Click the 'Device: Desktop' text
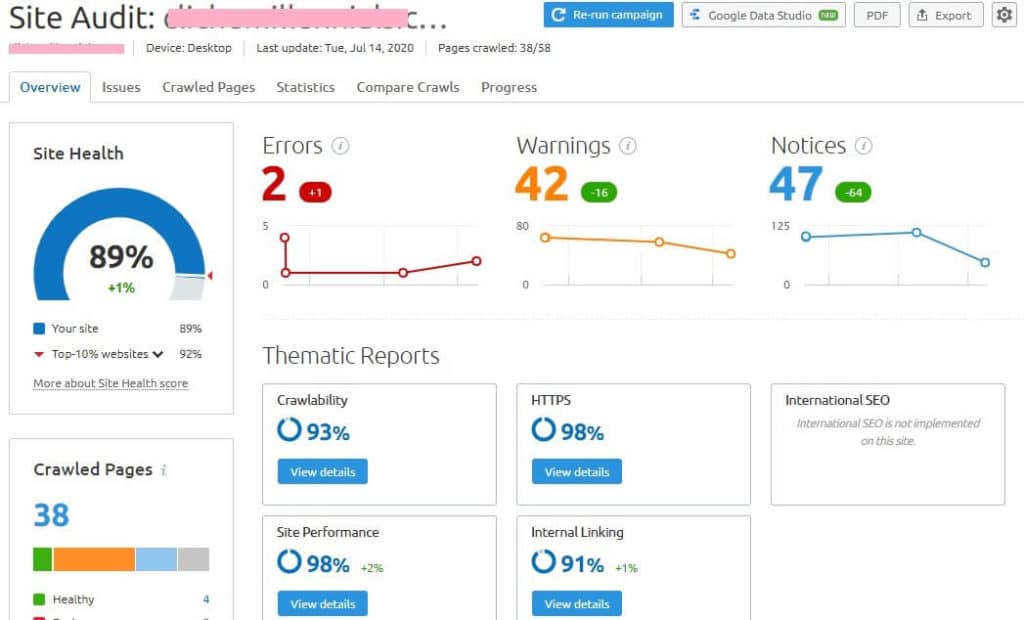The width and height of the screenshot is (1024, 620). tap(189, 48)
